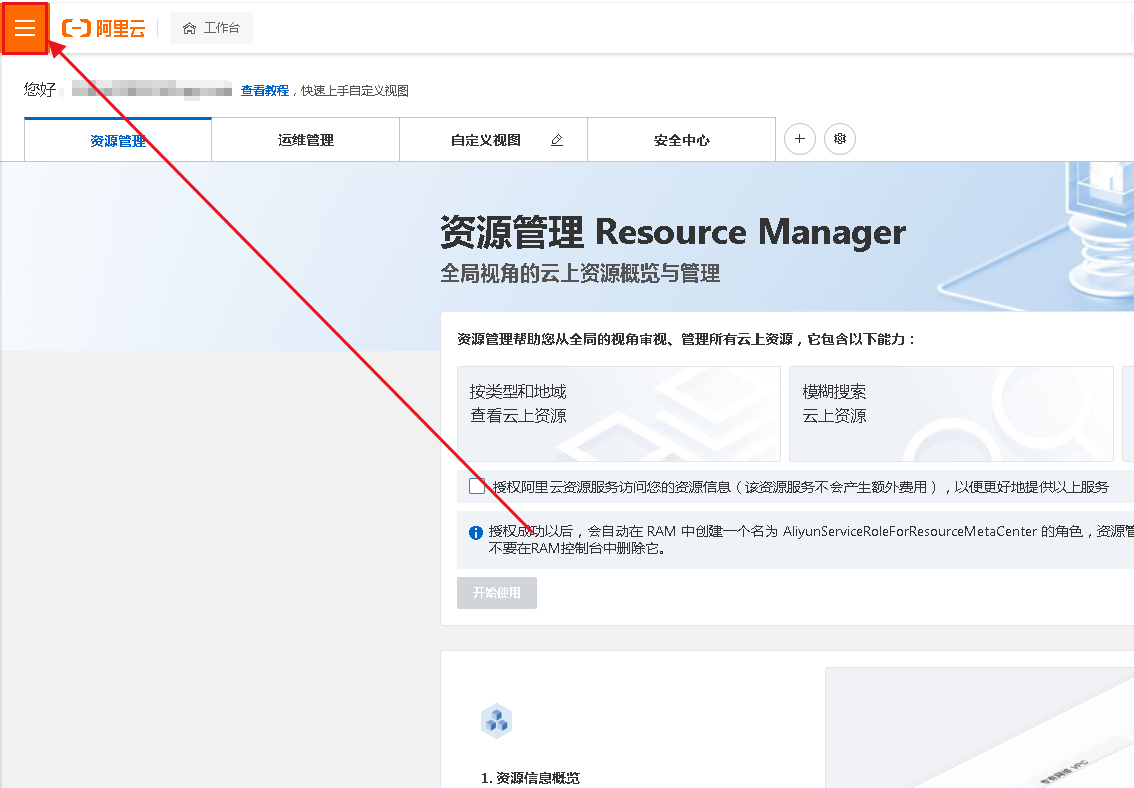Switch to the 安全中心 tab

click(x=681, y=140)
